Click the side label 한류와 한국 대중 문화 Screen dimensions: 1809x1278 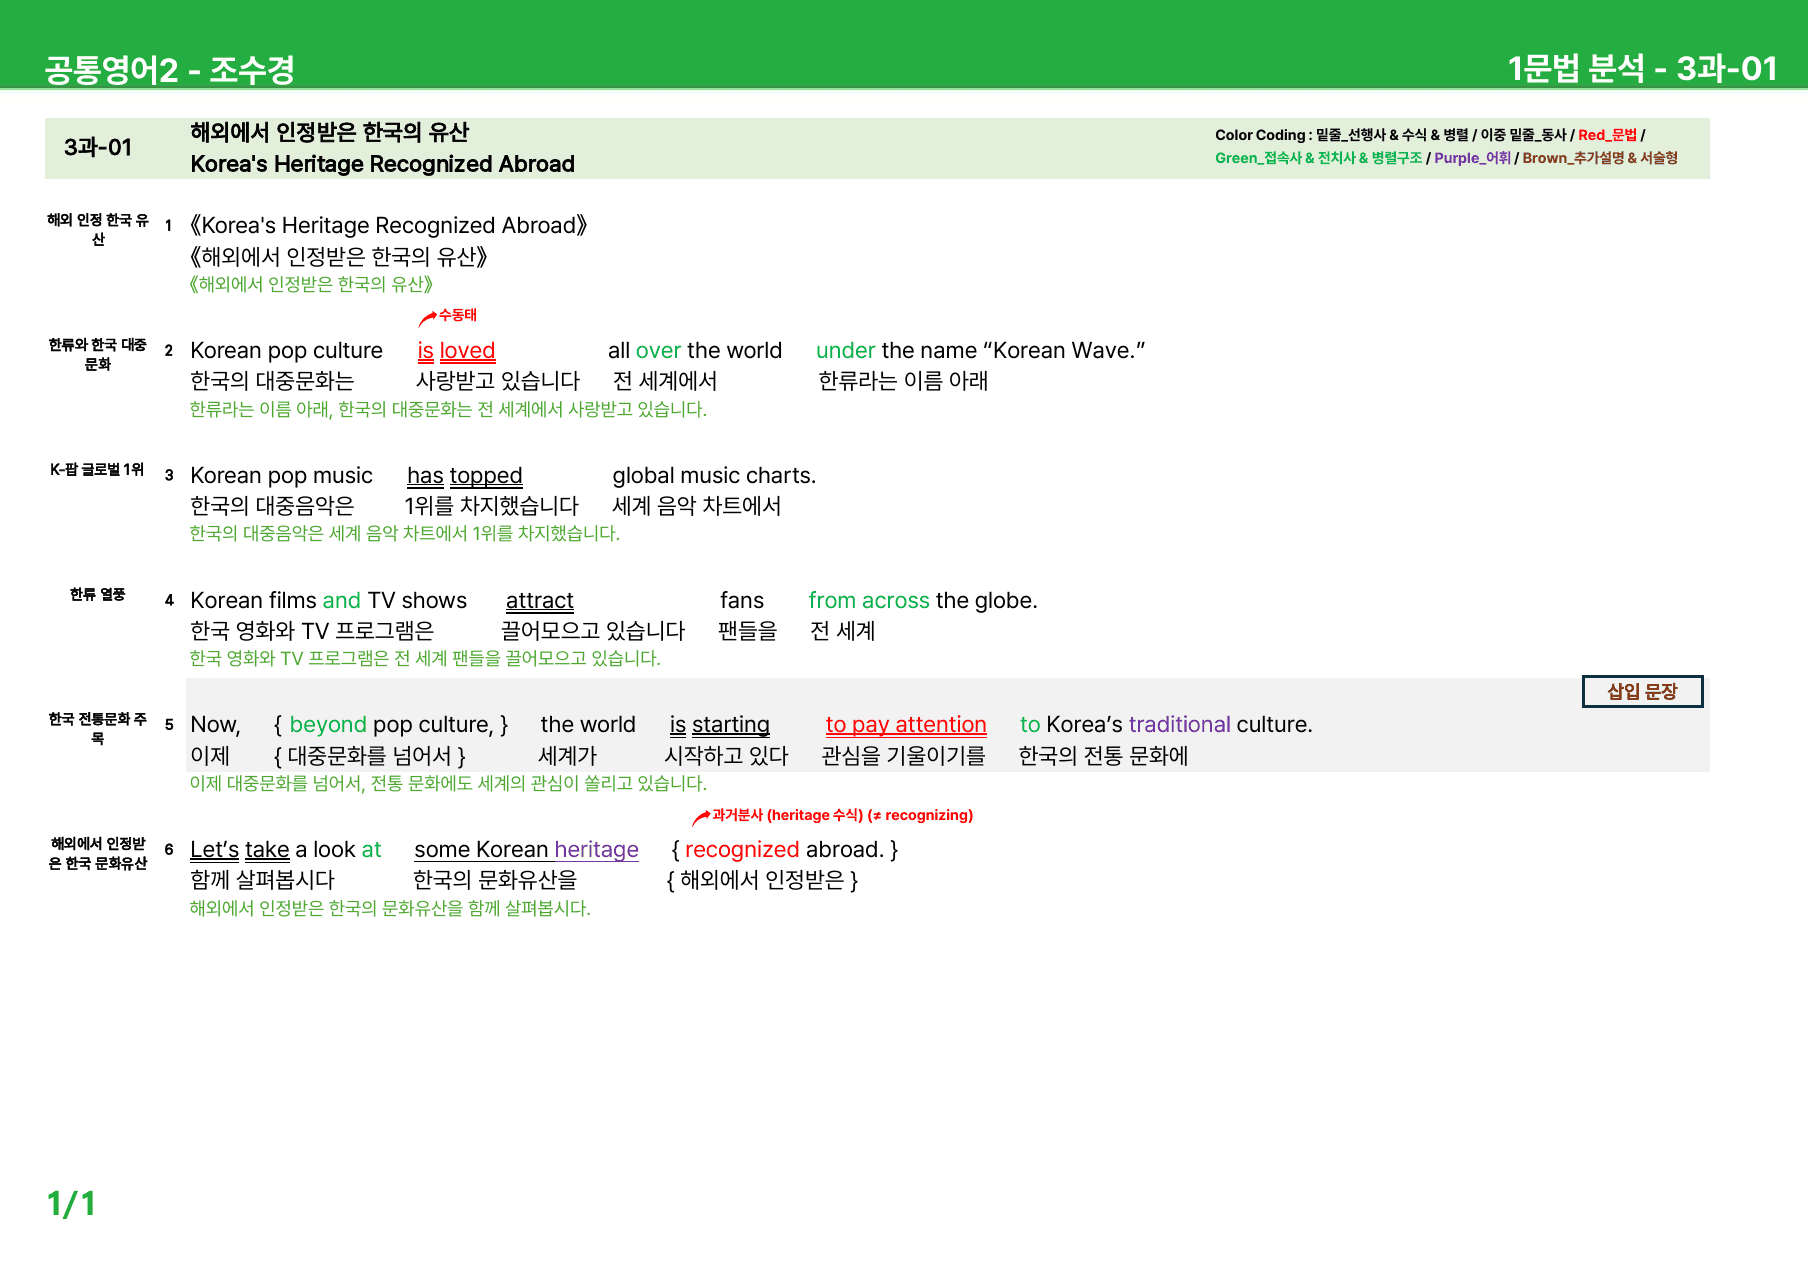(98, 354)
